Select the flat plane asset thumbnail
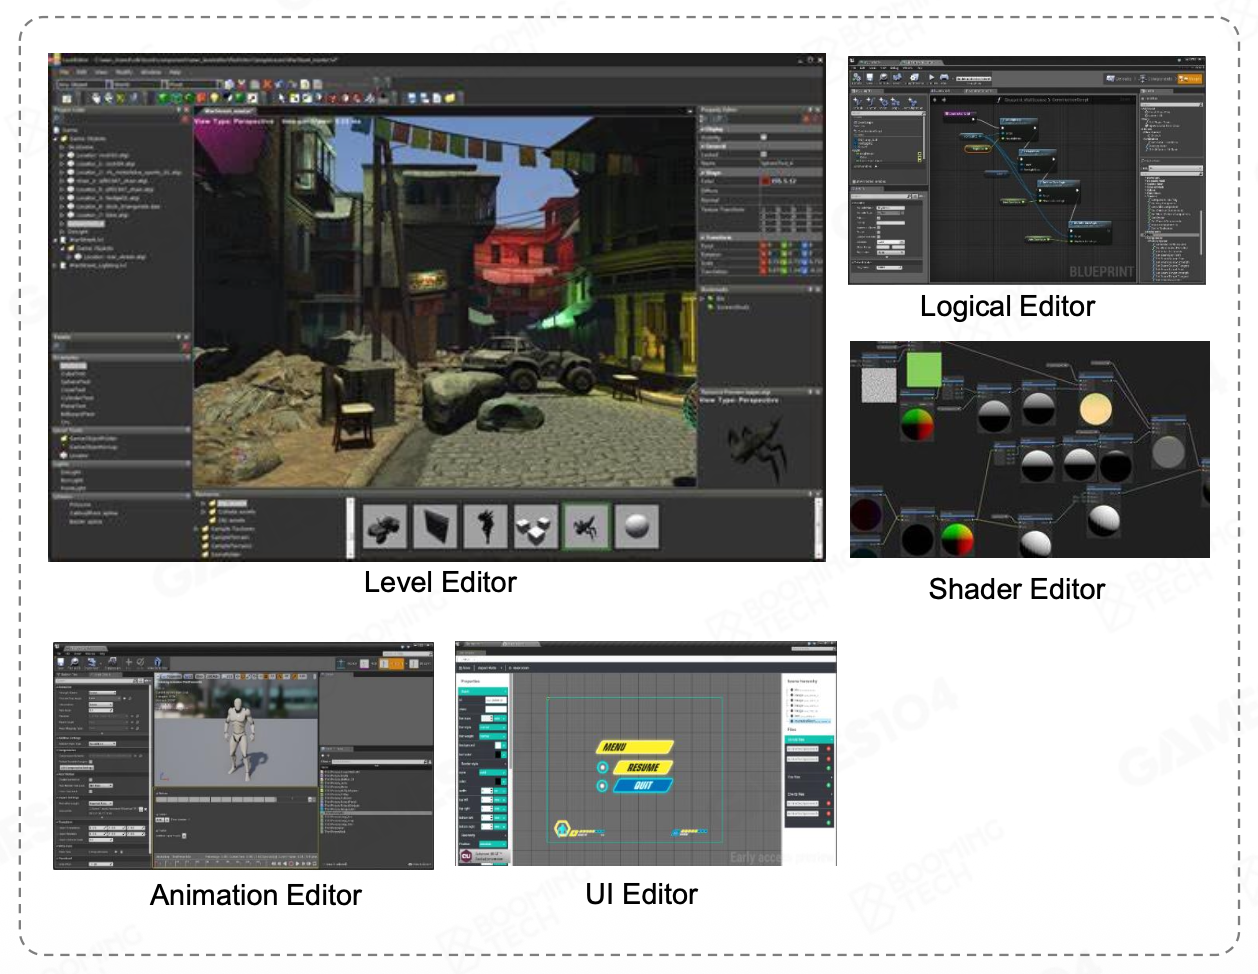Screen dimensions: 1258x974 tap(434, 526)
